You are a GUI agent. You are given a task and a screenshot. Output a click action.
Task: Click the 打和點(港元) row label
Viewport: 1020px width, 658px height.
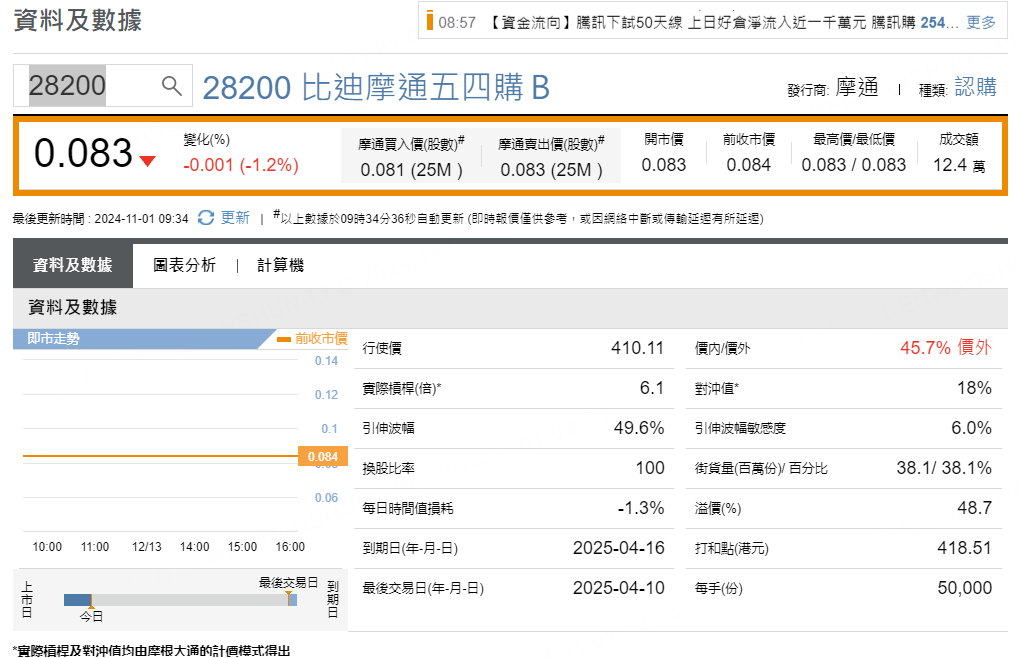[732, 549]
